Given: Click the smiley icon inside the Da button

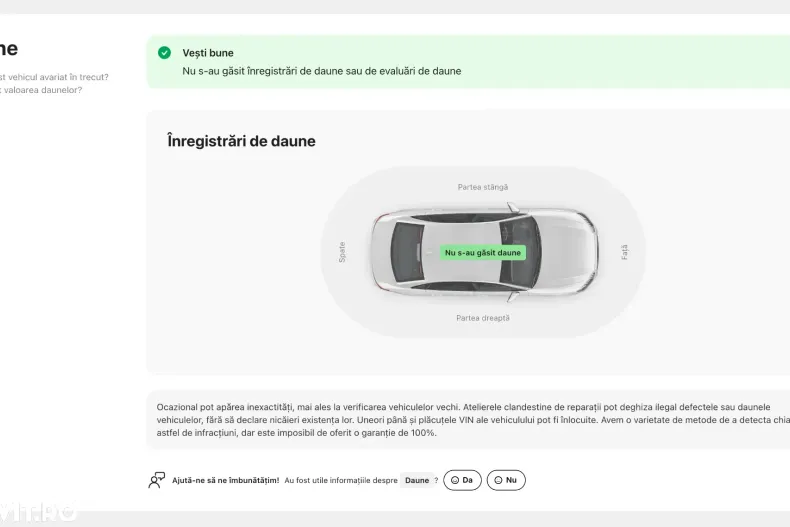Looking at the screenshot, I should tap(454, 480).
